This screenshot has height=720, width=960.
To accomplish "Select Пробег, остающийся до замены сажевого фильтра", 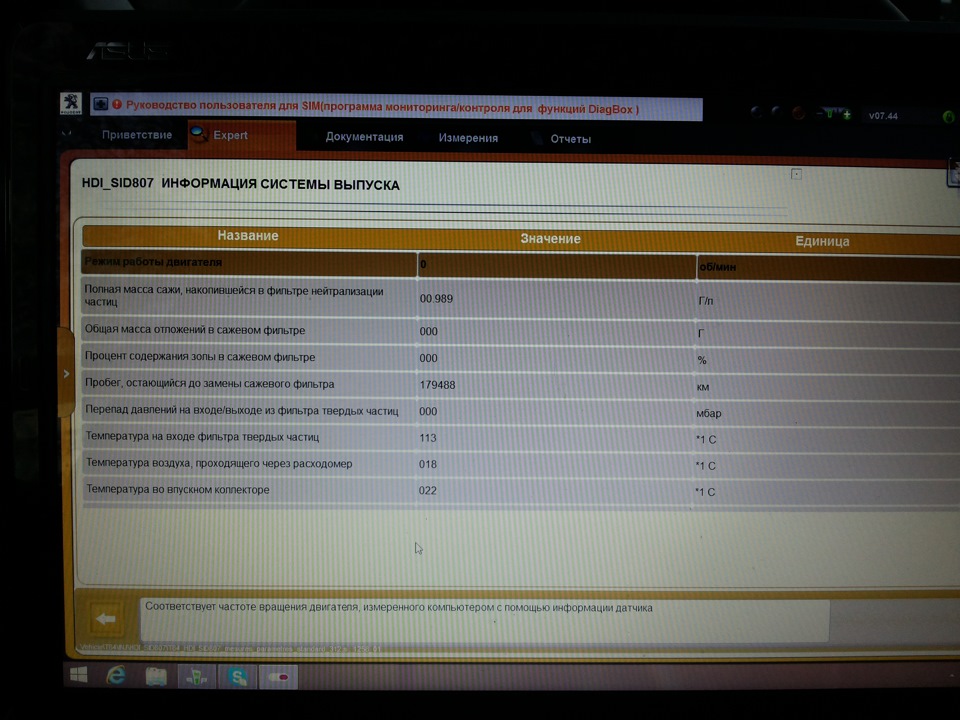I will 520,385.
